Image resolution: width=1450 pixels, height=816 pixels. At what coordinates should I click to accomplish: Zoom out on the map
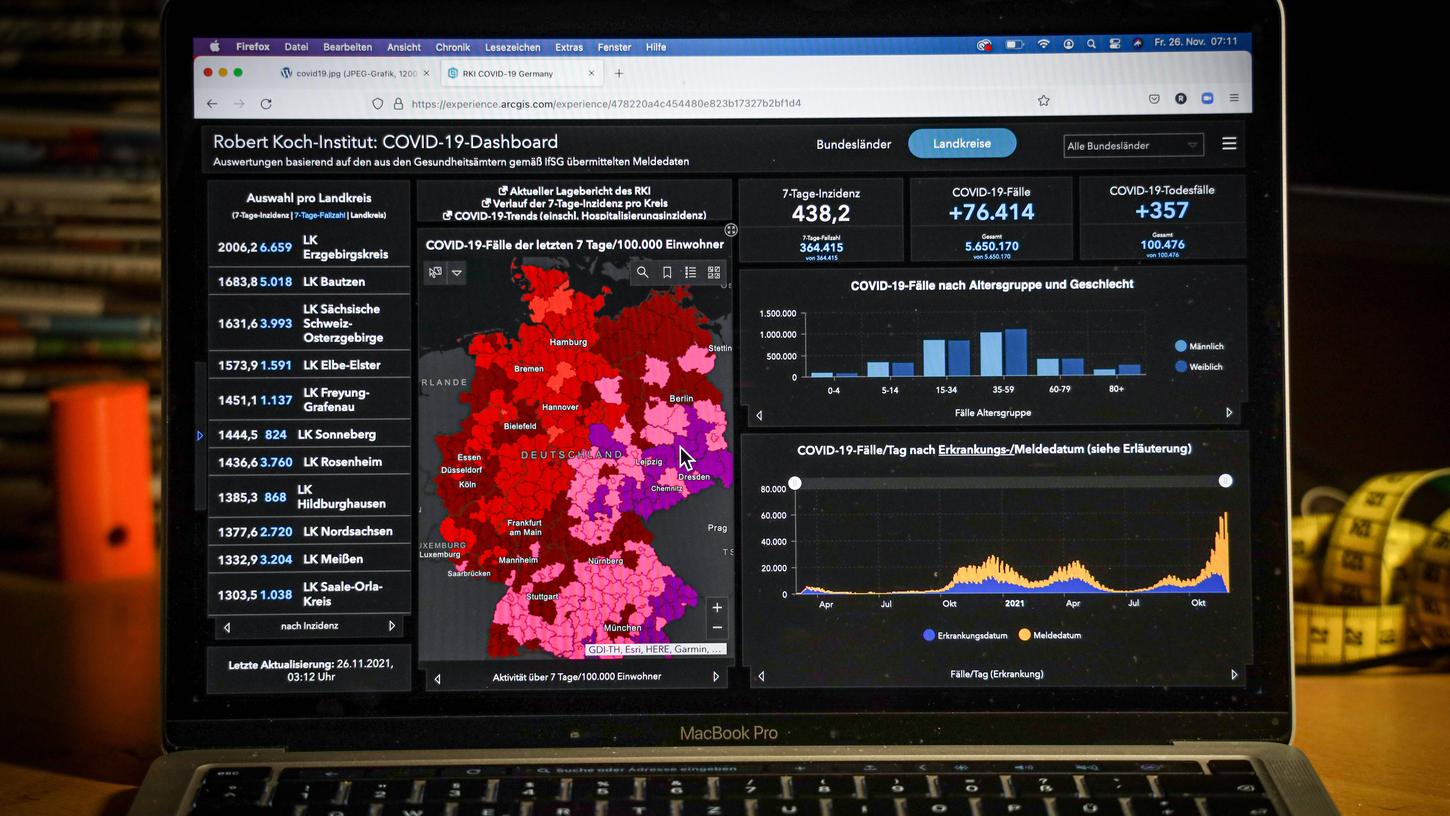point(717,628)
